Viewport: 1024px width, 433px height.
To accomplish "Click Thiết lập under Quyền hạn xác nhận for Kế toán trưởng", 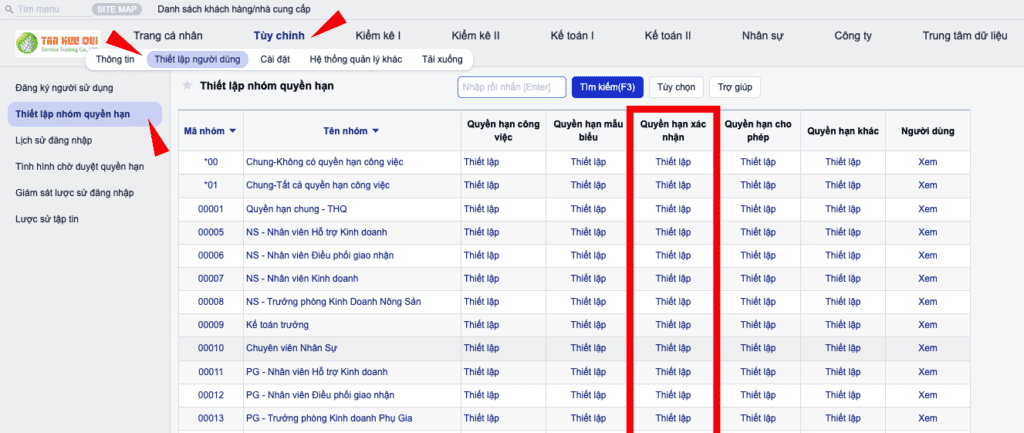I will [672, 325].
